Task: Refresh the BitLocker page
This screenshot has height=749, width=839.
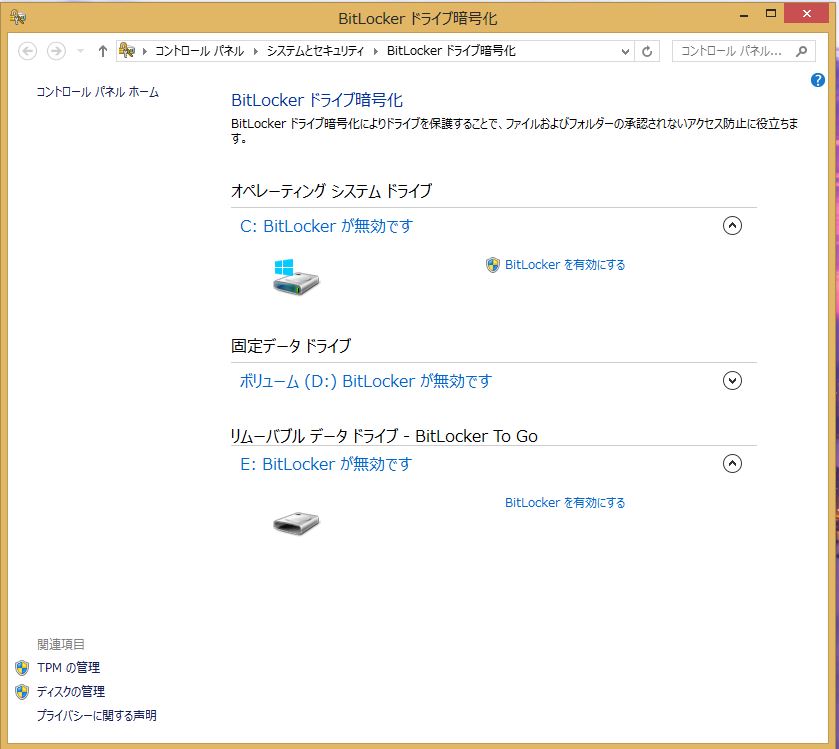Action: (647, 52)
